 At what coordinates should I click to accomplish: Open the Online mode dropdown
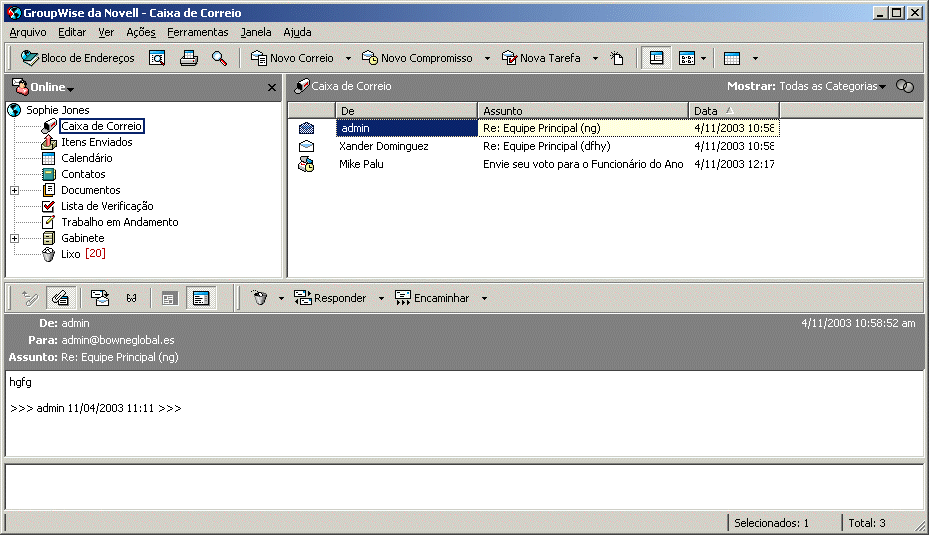pyautogui.click(x=52, y=87)
